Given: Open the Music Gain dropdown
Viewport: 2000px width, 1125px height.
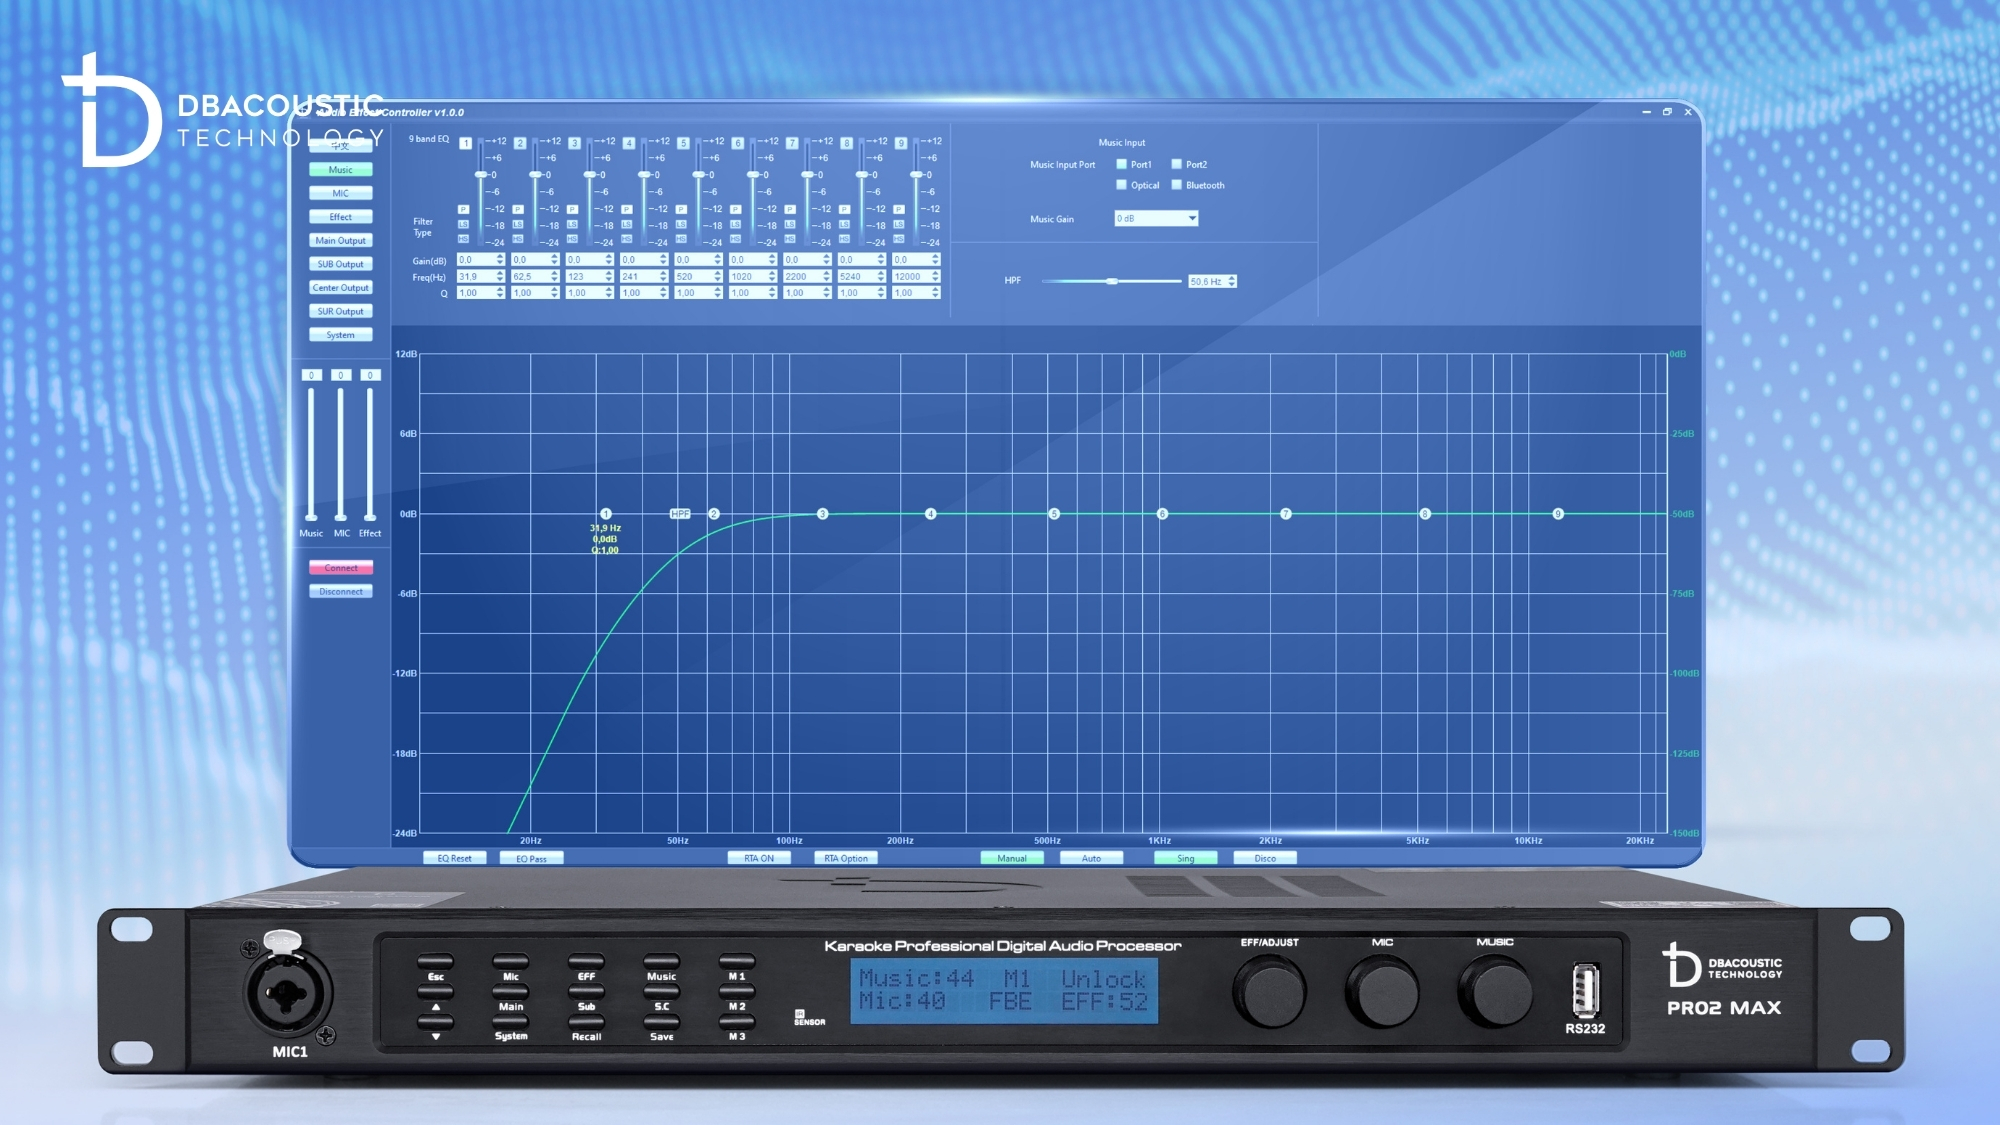Looking at the screenshot, I should tap(1156, 218).
